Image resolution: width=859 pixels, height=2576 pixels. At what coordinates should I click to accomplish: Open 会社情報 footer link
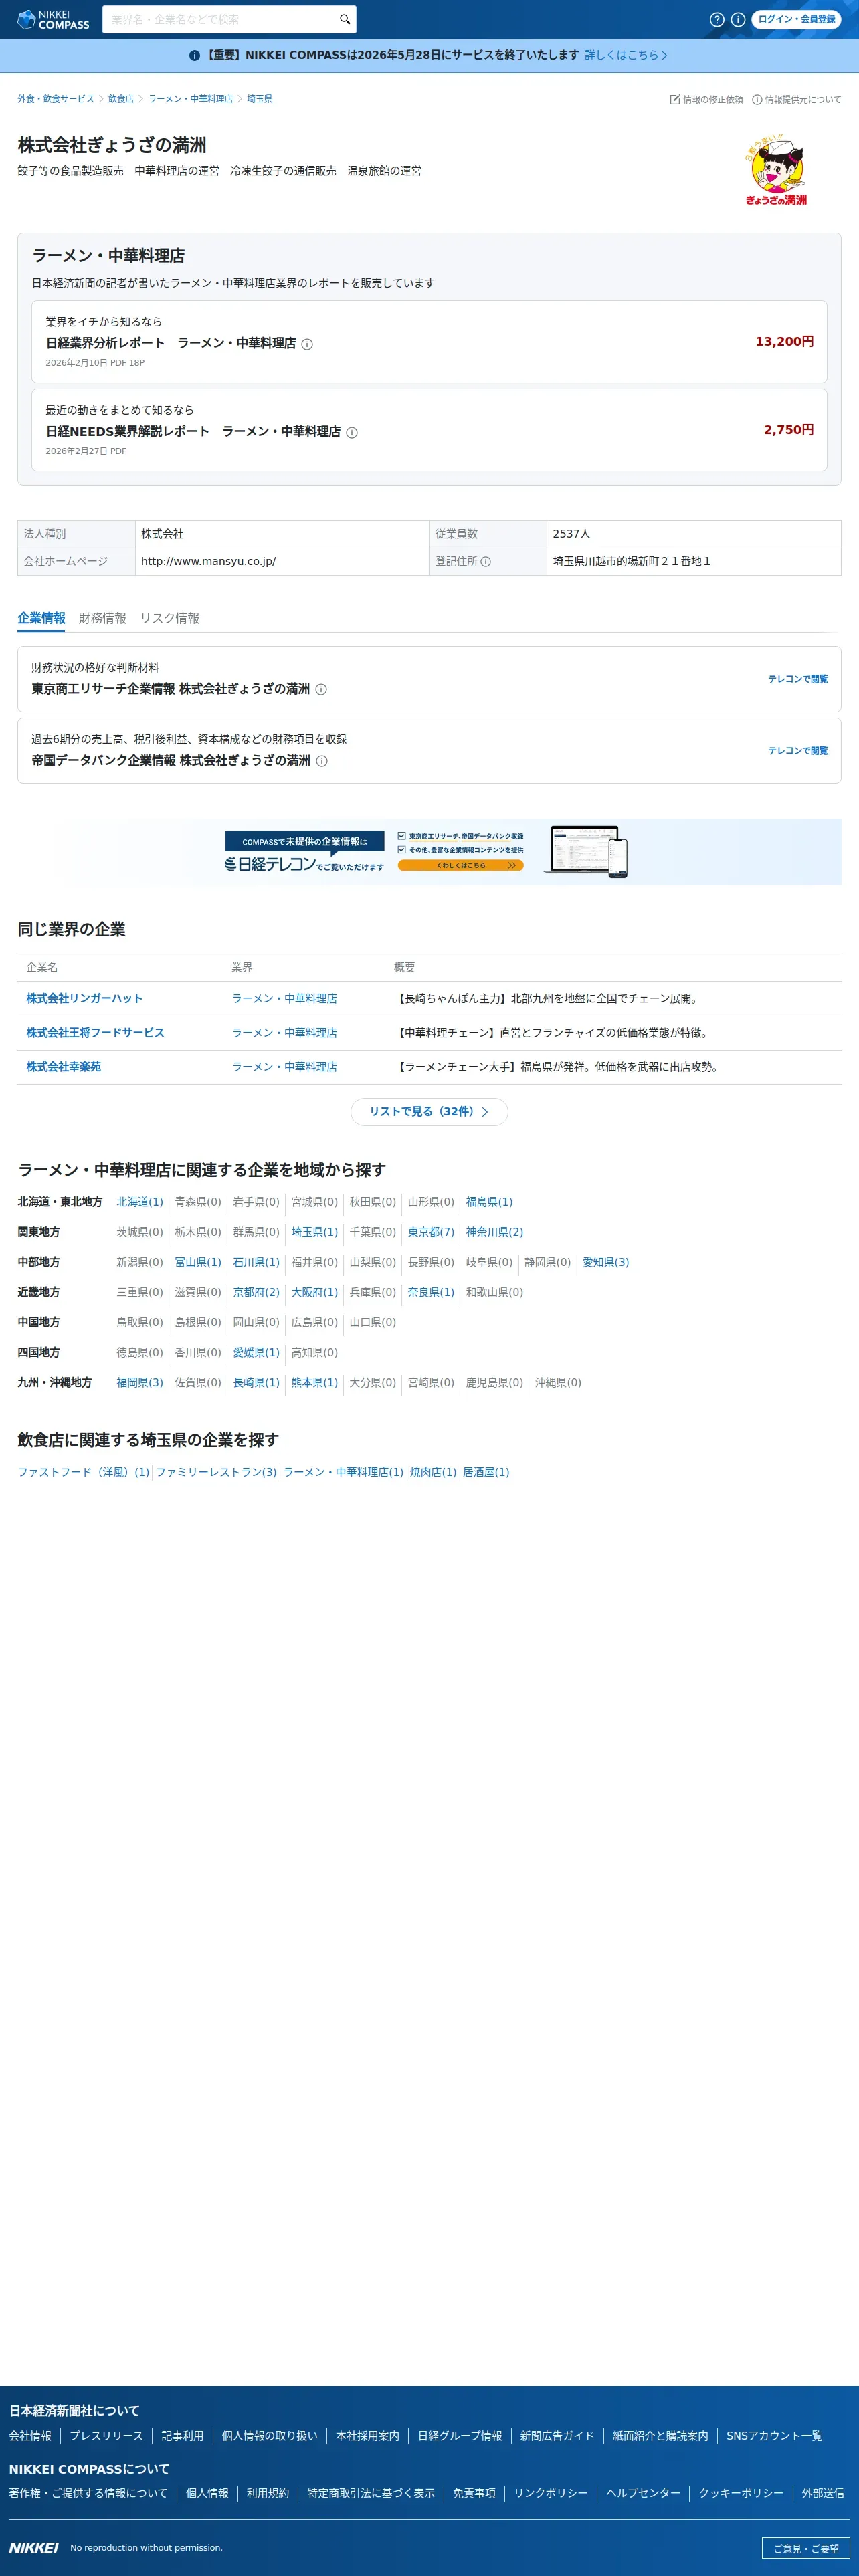click(x=30, y=2436)
